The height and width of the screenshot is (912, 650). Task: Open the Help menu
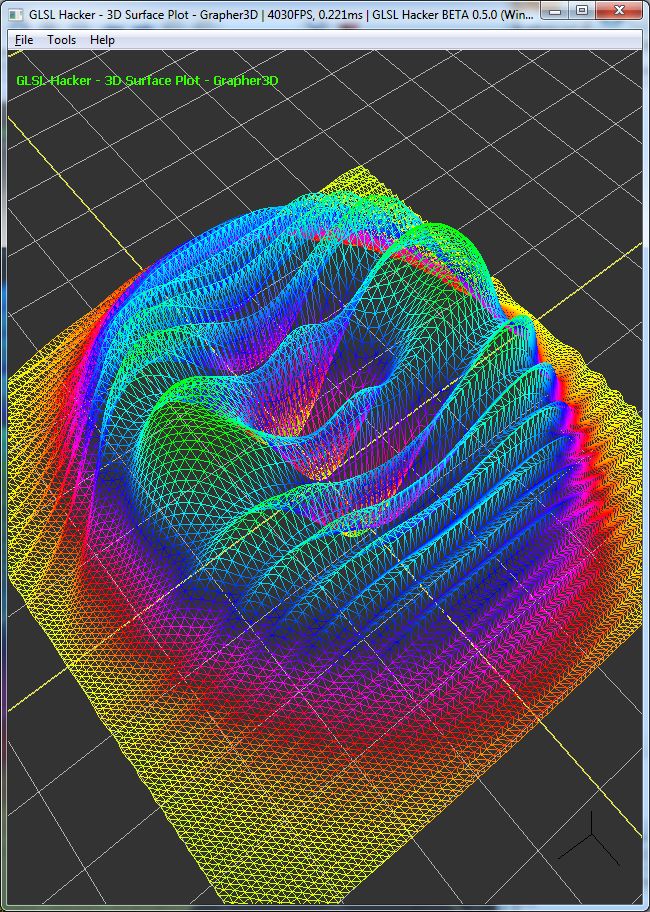(102, 40)
